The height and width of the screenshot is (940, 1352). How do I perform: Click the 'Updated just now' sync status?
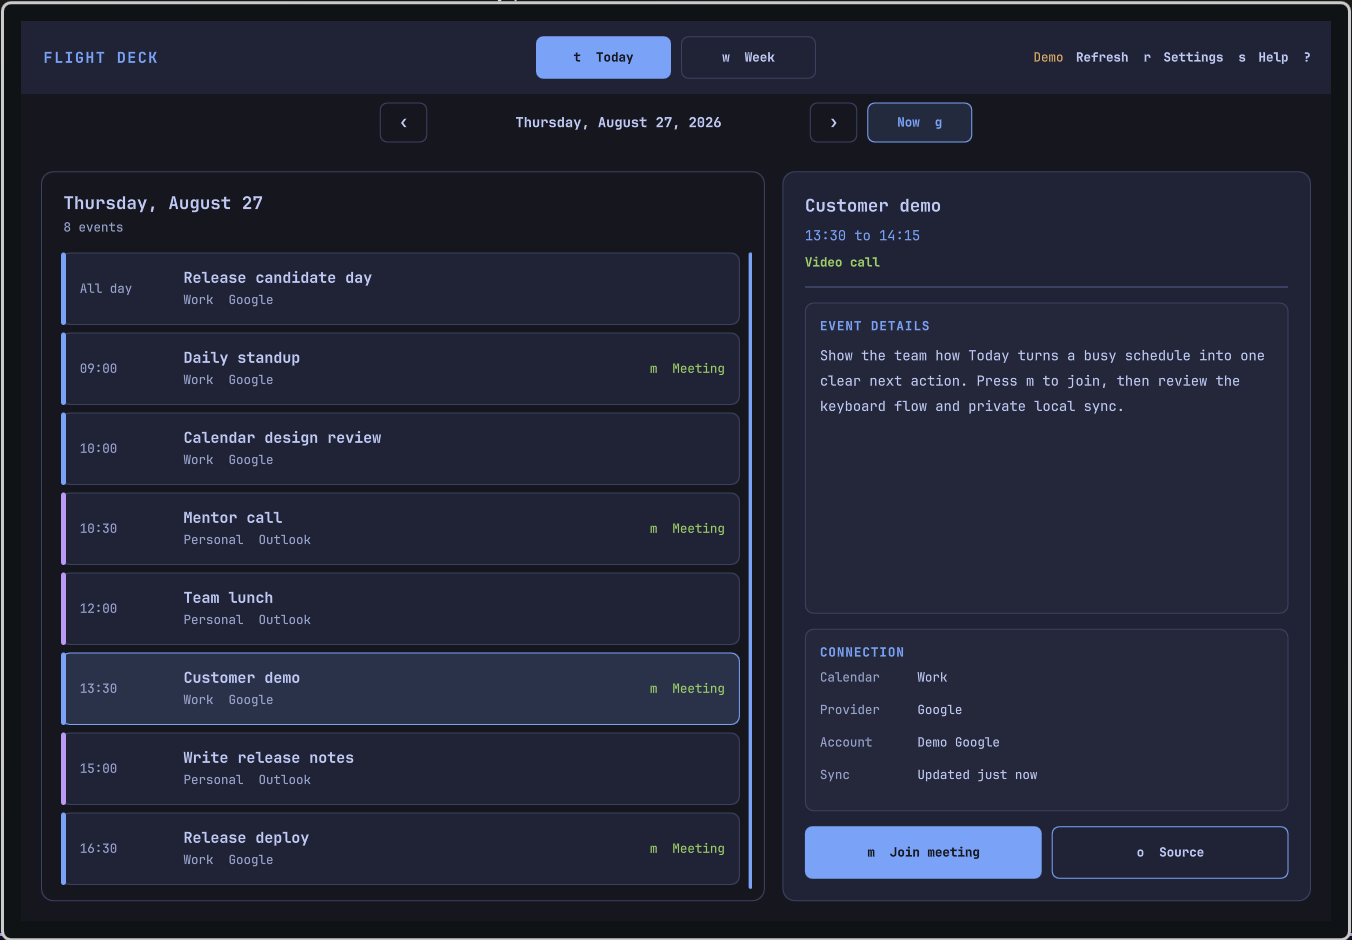(977, 774)
